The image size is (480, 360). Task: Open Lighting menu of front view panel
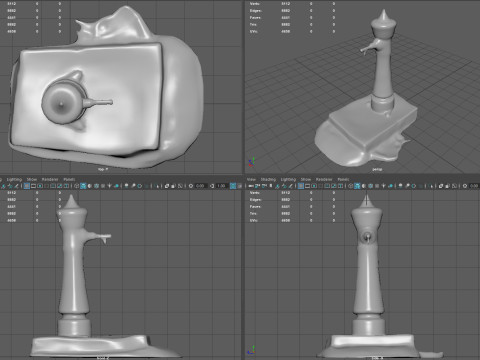click(288, 179)
